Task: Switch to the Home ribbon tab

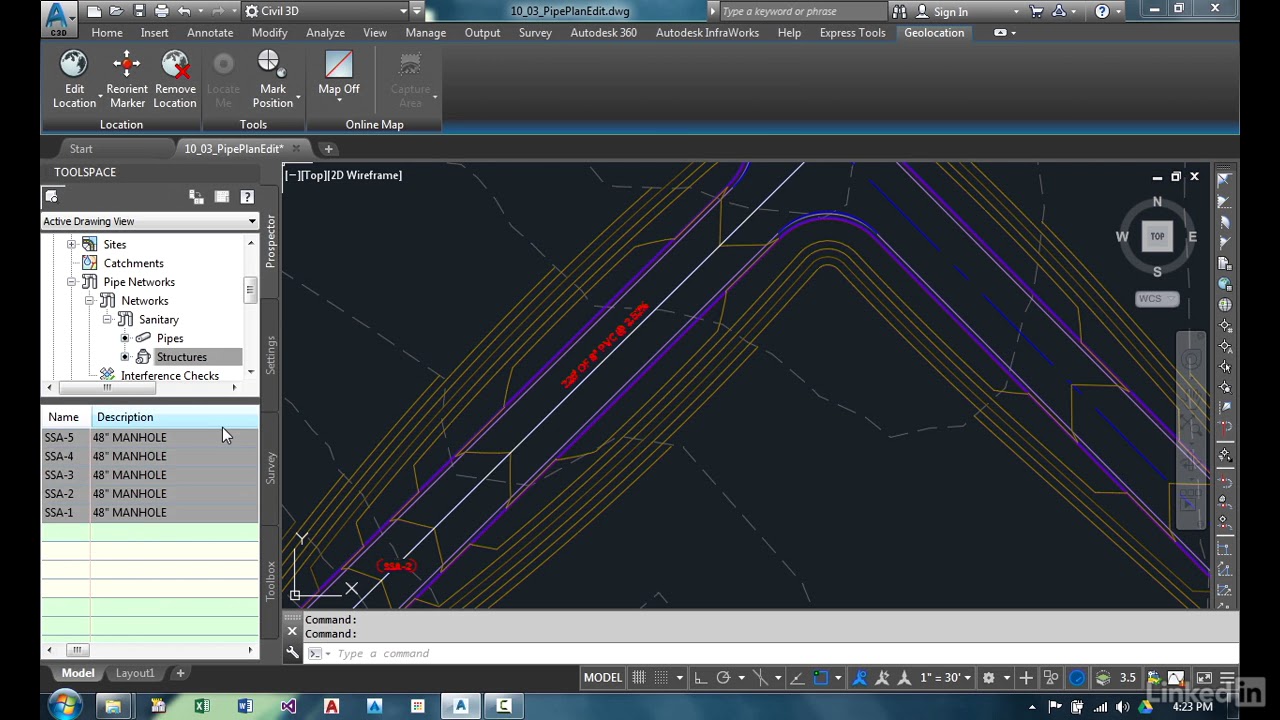Action: [x=107, y=33]
